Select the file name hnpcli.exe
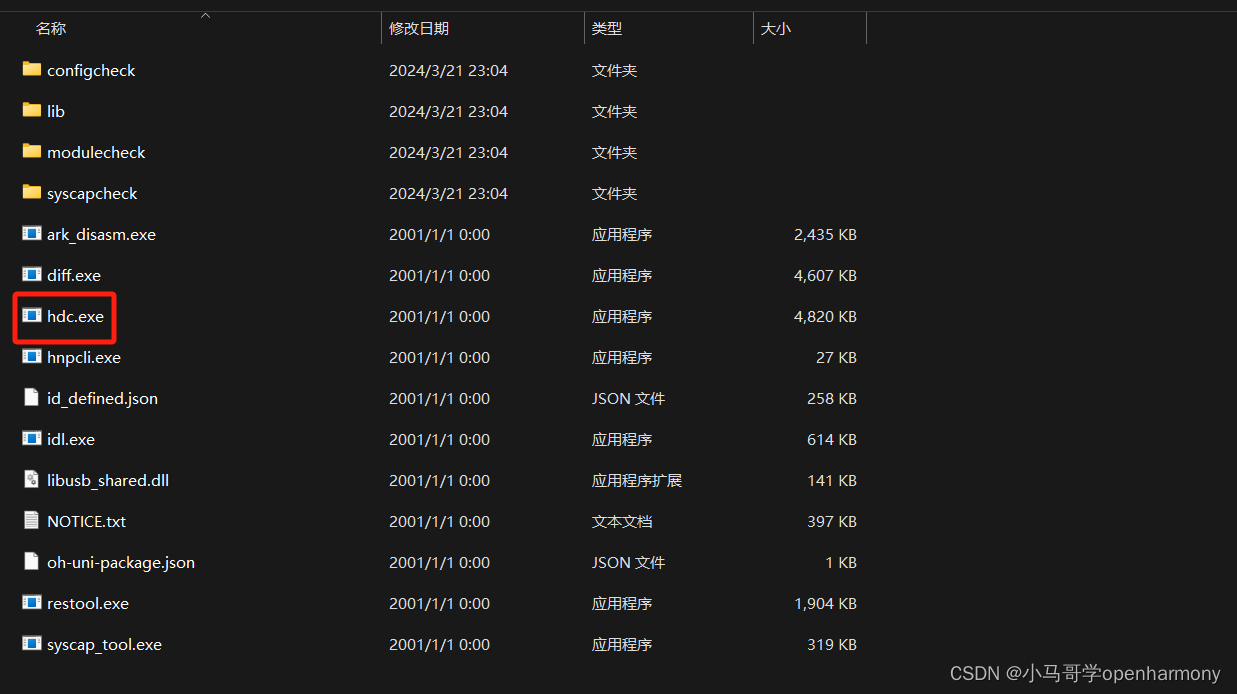 click(84, 358)
